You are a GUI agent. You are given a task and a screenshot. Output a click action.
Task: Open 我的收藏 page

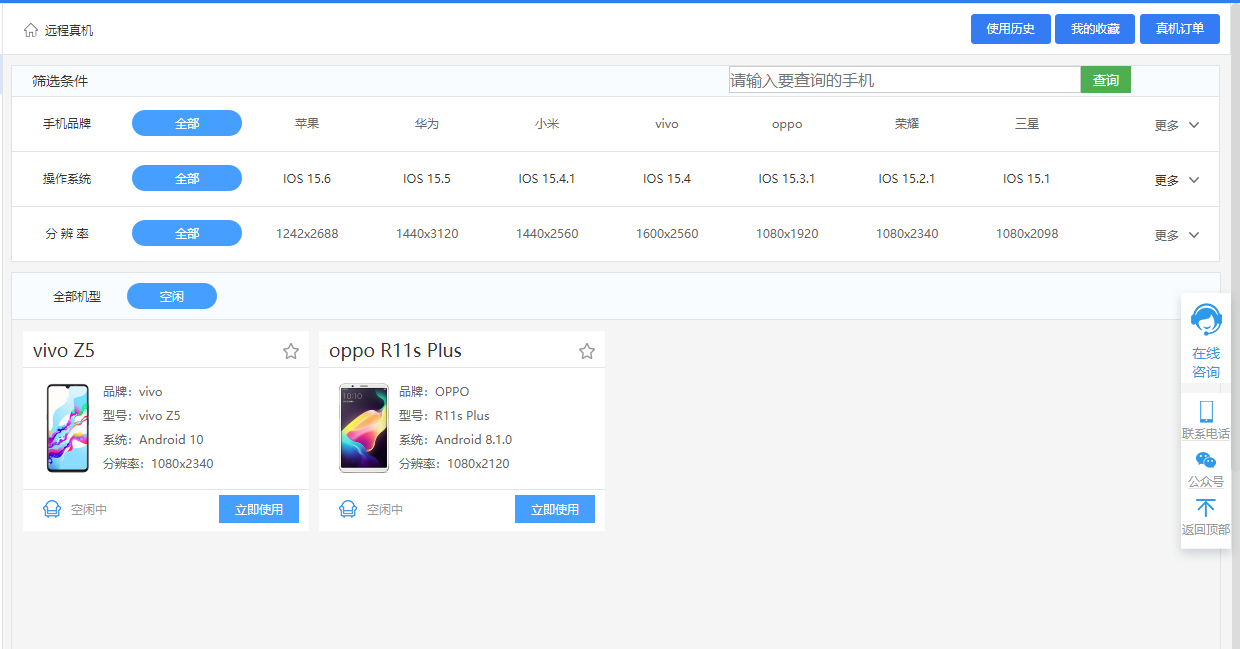[x=1095, y=29]
